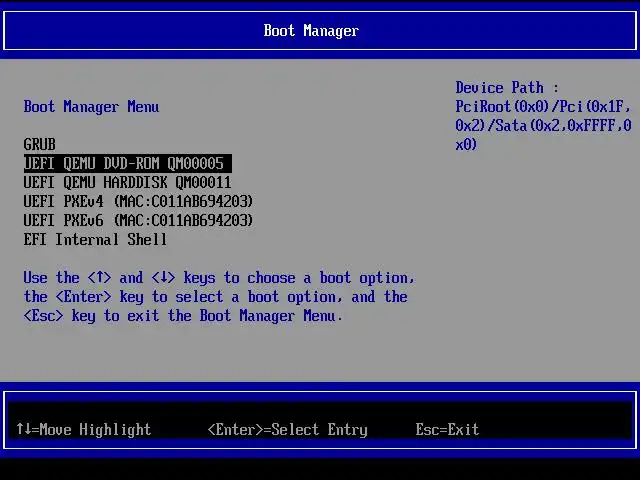
Task: Pick the UEFI PXEv4 network boot entry
Action: coord(138,201)
